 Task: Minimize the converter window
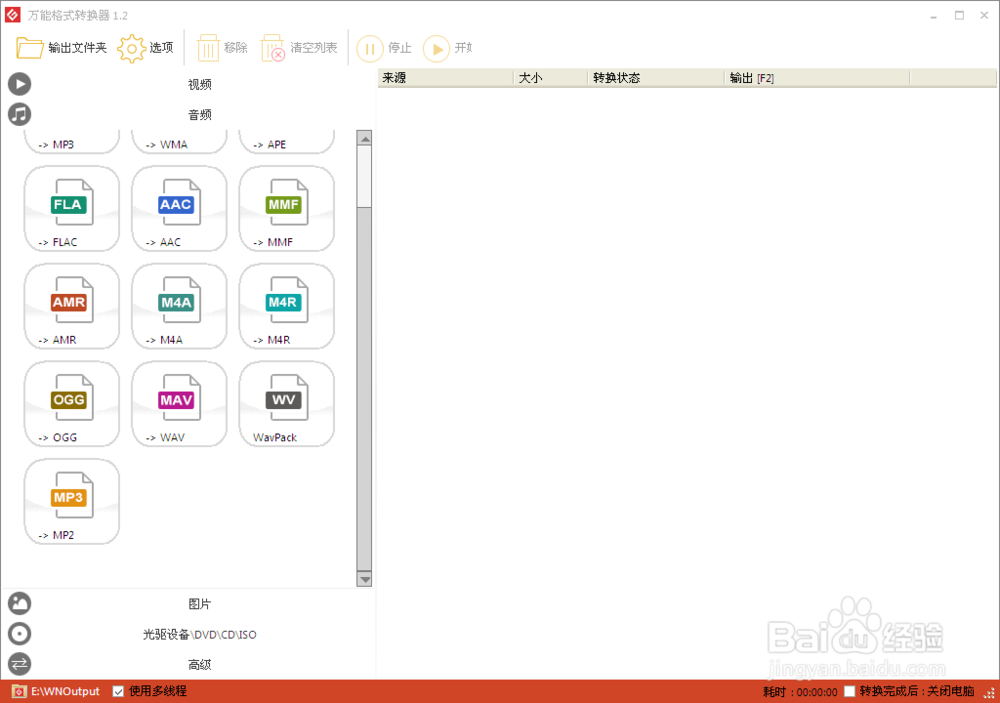tap(934, 15)
